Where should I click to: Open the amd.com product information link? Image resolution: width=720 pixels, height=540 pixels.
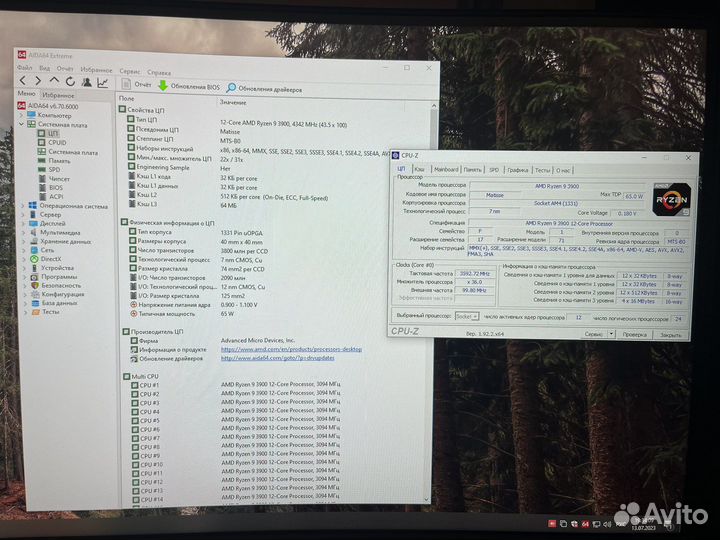(x=291, y=349)
